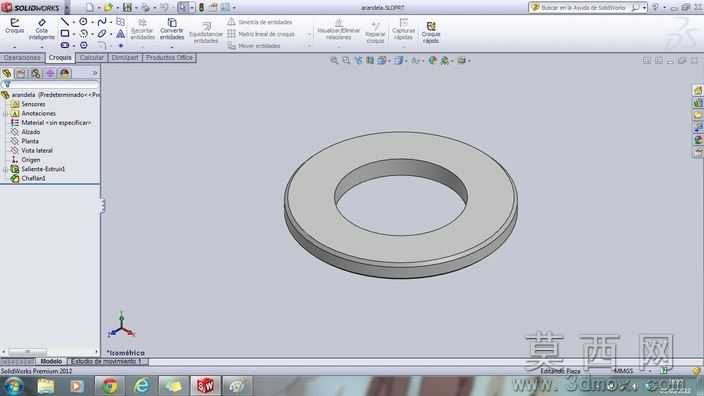Click Open file icon in top toolbar

pos(108,7)
